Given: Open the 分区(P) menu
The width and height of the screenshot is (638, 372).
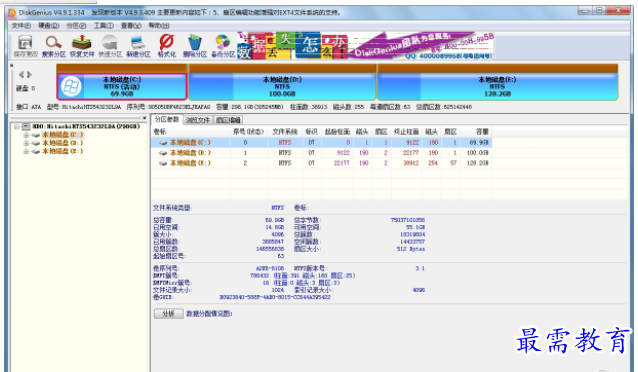Looking at the screenshot, I should [x=76, y=26].
